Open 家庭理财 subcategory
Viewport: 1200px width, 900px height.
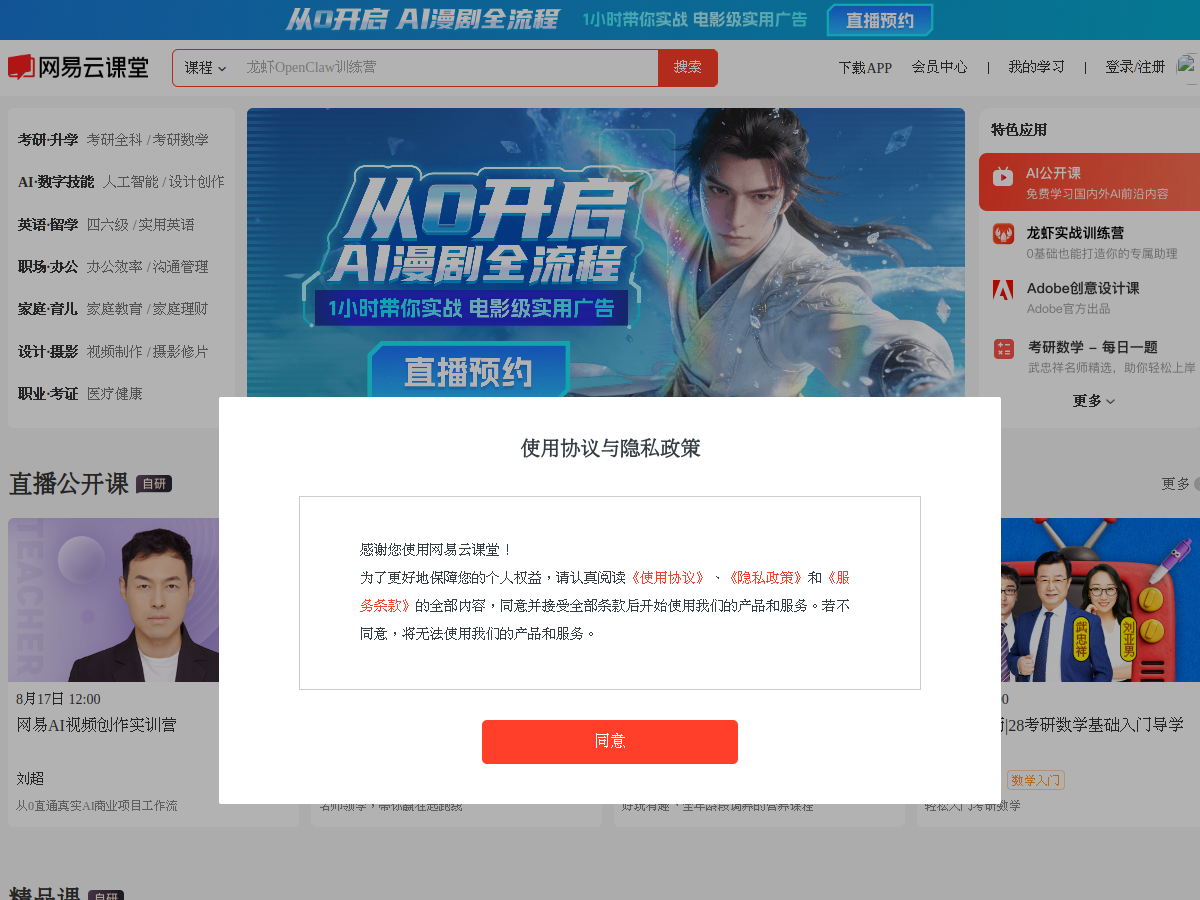point(181,309)
